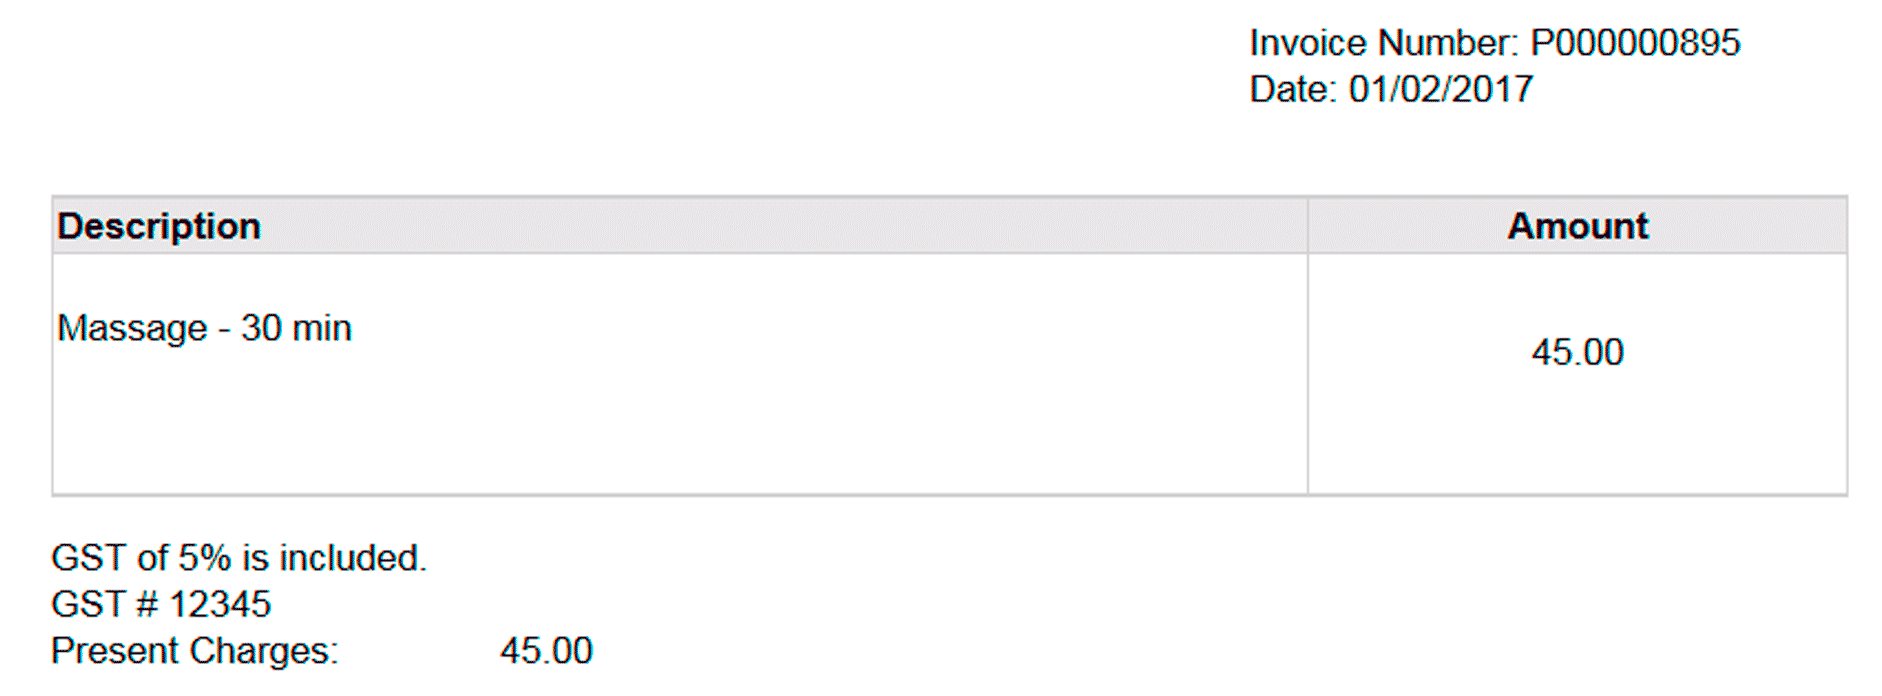Click the 30 min duration text
The image size is (1882, 696).
(x=296, y=328)
